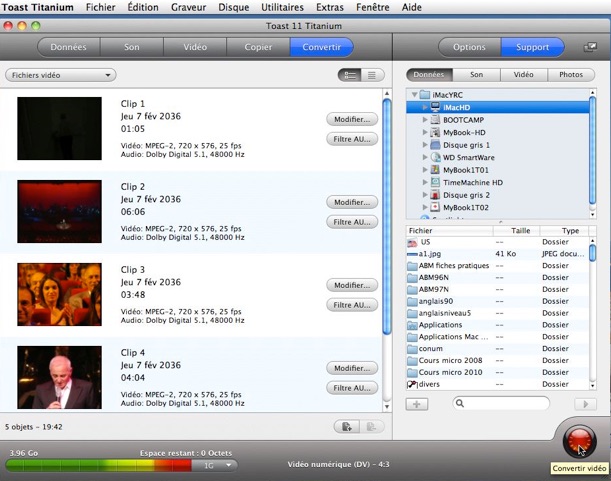Select the Clip 3 audience thumbnail
This screenshot has width=611, height=481.
coord(60,294)
